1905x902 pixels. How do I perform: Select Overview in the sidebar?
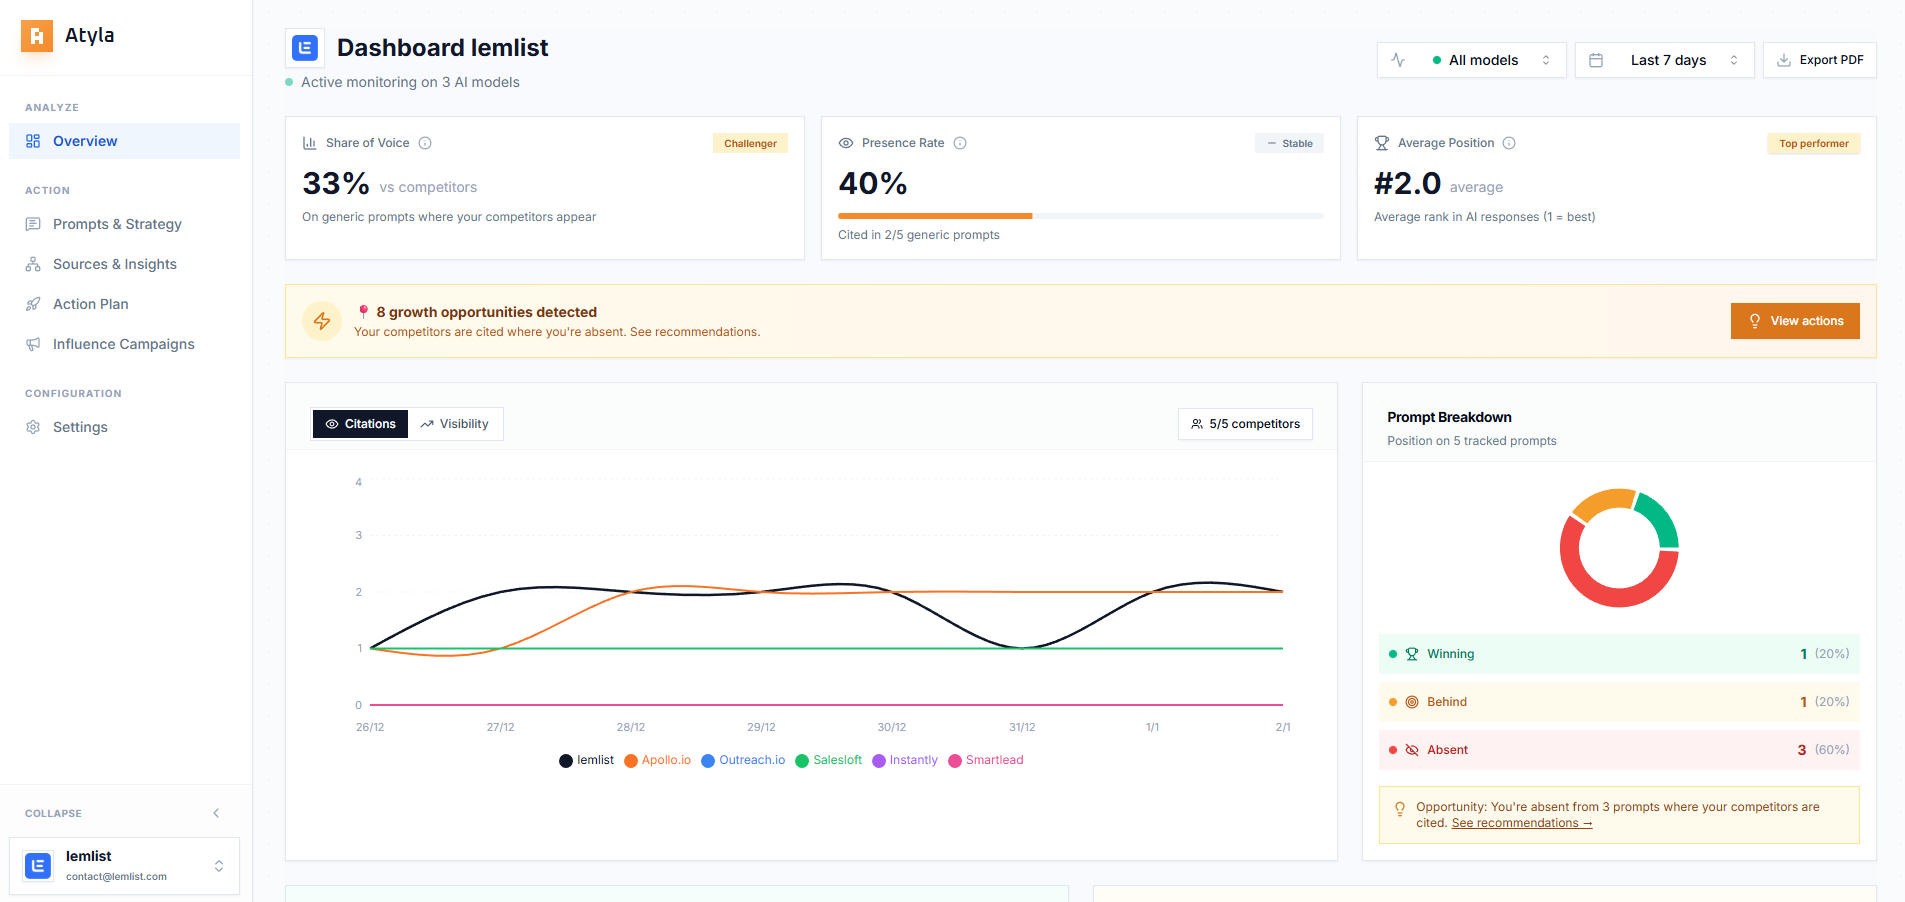(x=84, y=141)
